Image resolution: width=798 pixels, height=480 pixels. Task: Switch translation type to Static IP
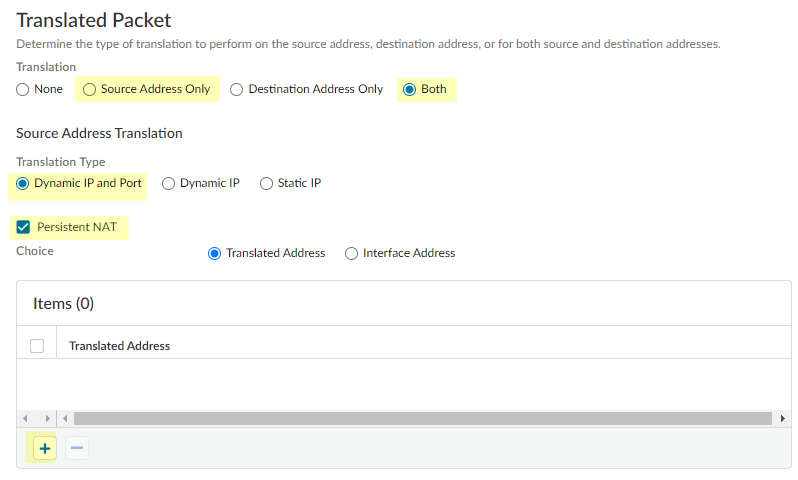point(267,183)
